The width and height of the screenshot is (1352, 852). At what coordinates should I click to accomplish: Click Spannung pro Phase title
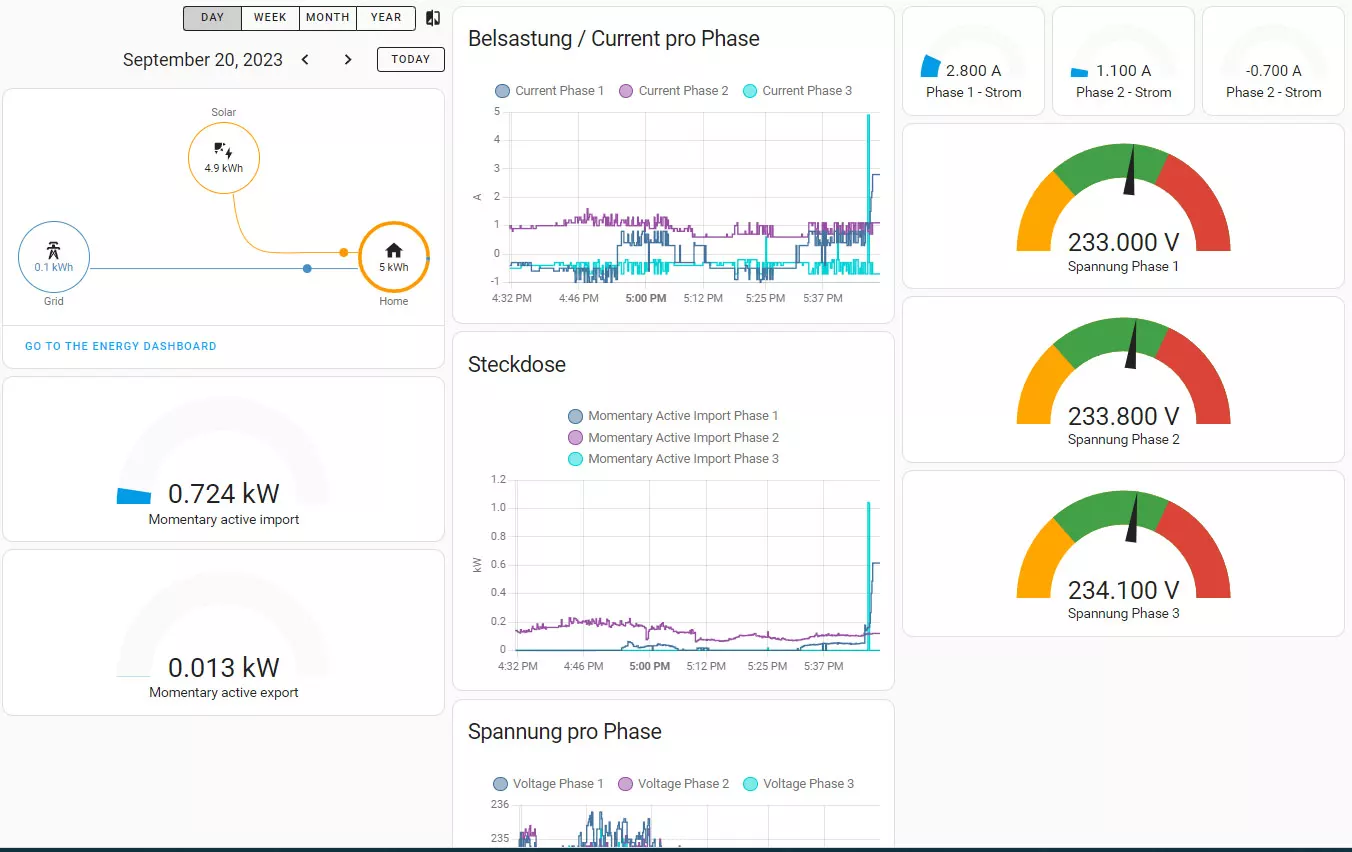pyautogui.click(x=565, y=732)
